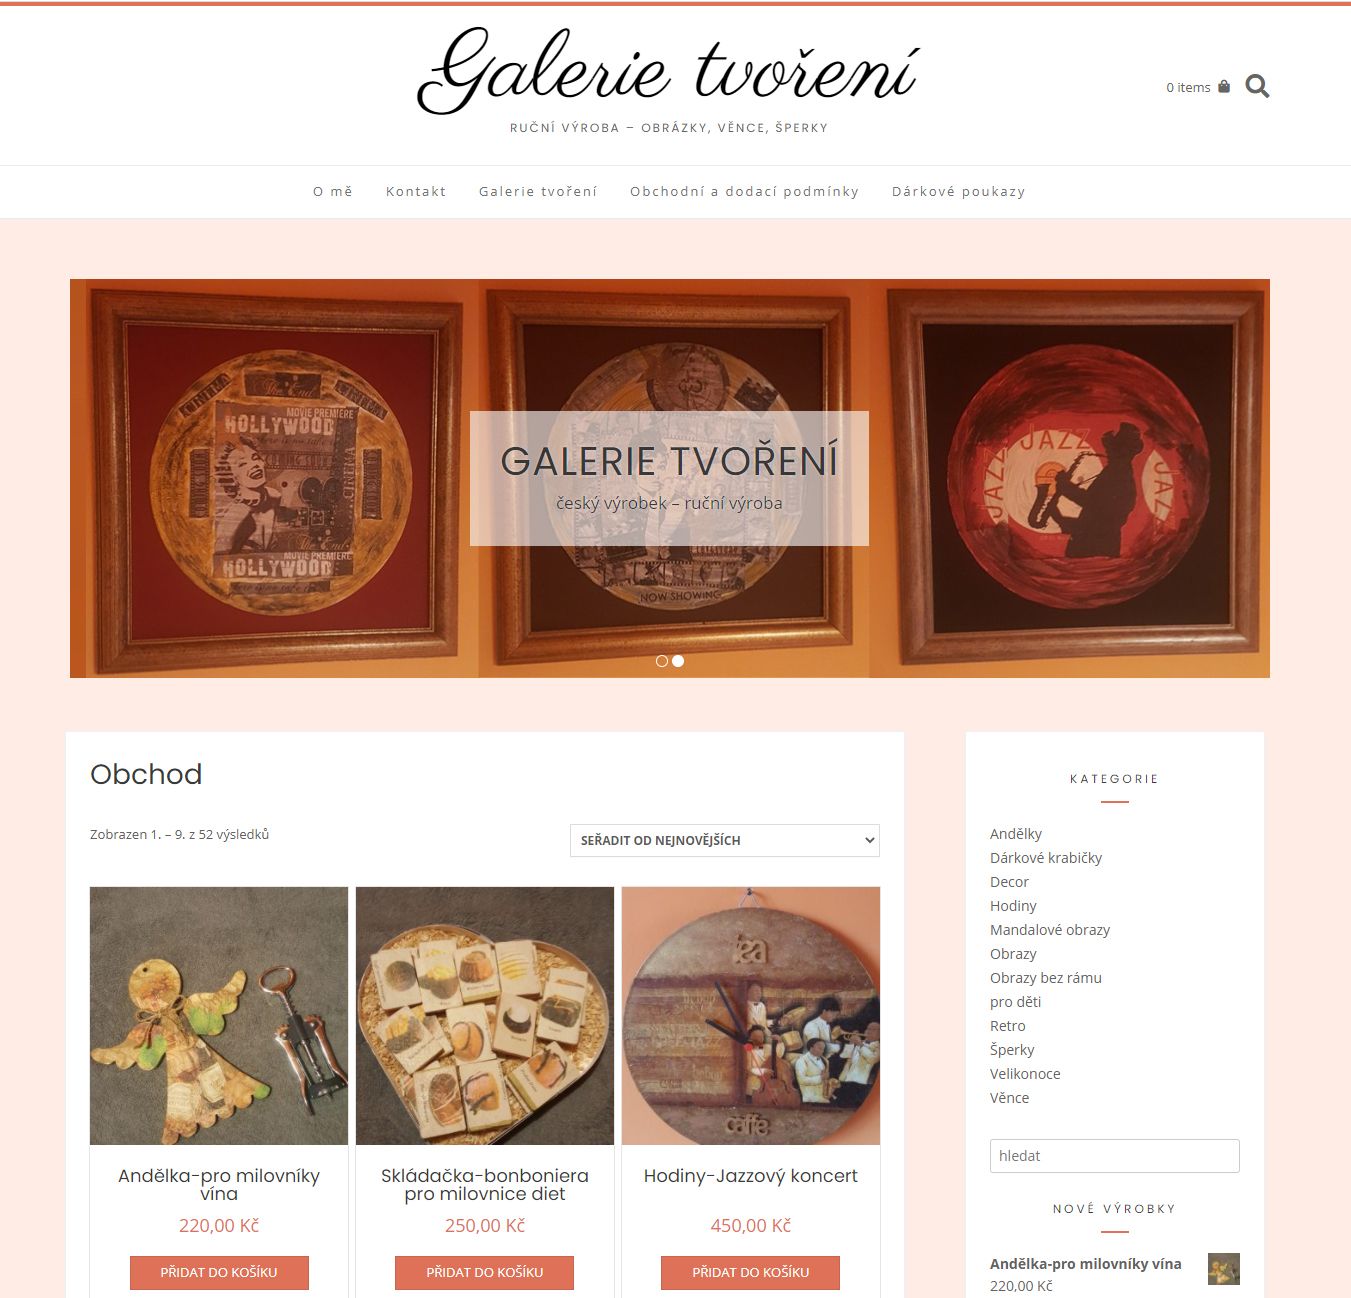Open small Andělka thumbnail in Nové výrobky
Screen dimensions: 1351x1298
tap(1224, 1269)
